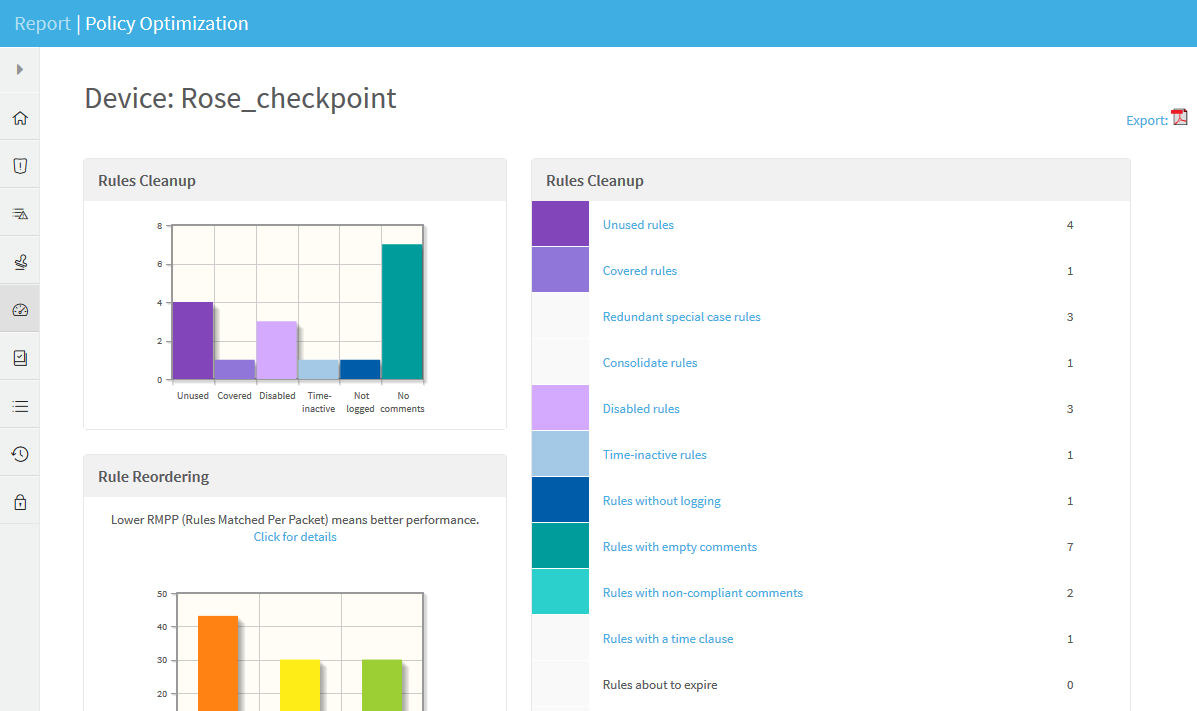This screenshot has height=711, width=1197.
Task: Open the history clock icon in sidebar
Action: [20, 454]
